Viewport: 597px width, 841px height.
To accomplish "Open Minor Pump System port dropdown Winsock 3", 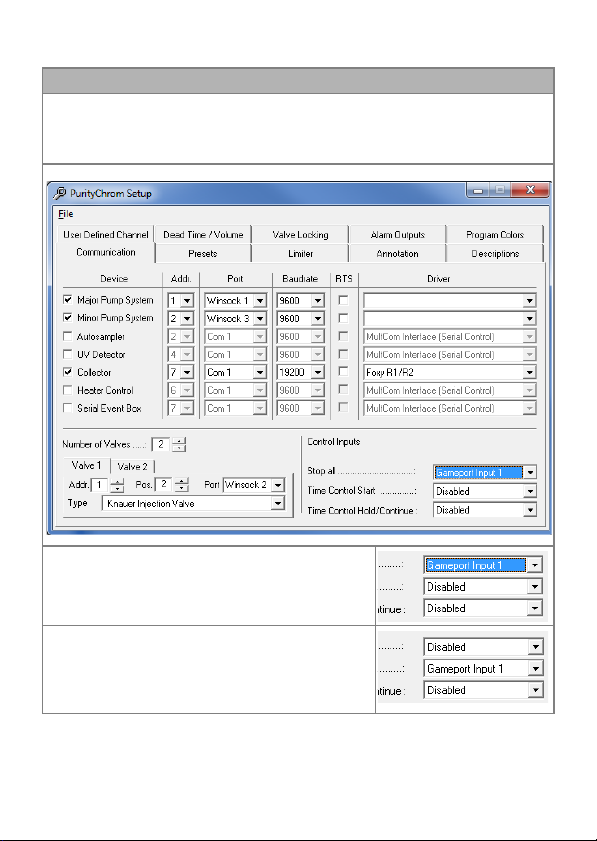I will pos(260,319).
